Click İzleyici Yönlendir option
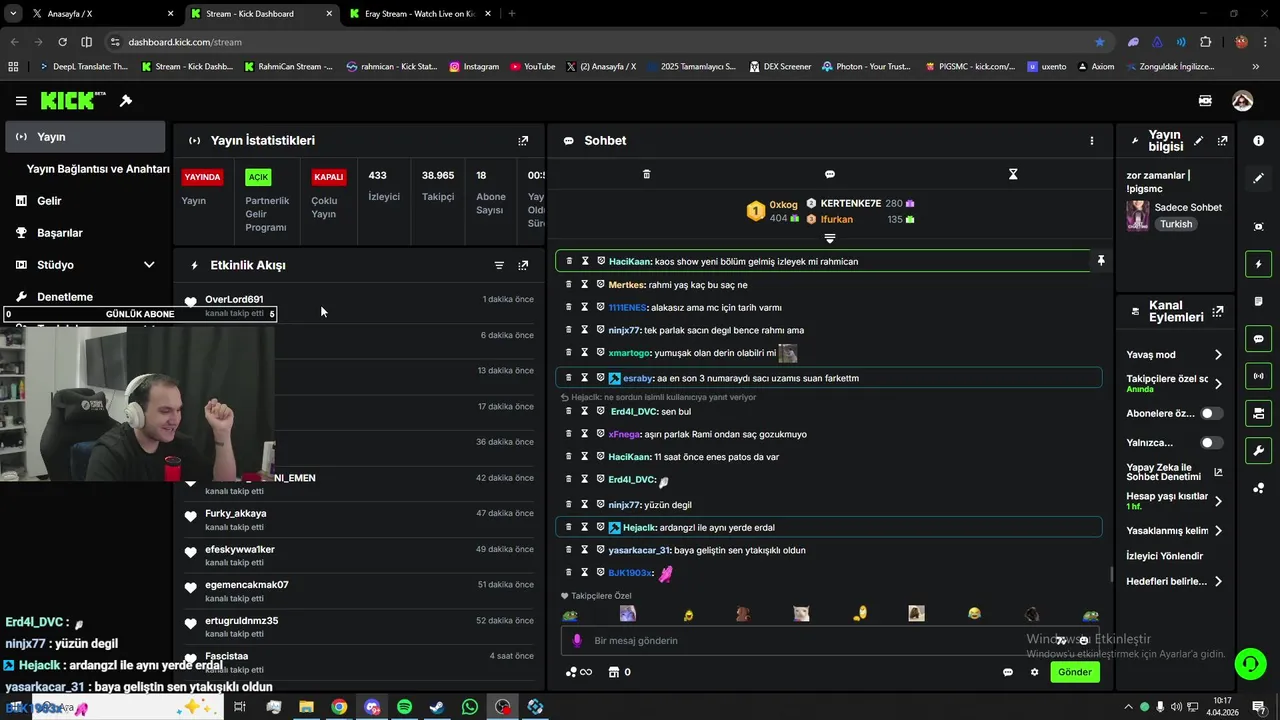The height and width of the screenshot is (720, 1280). click(1165, 556)
